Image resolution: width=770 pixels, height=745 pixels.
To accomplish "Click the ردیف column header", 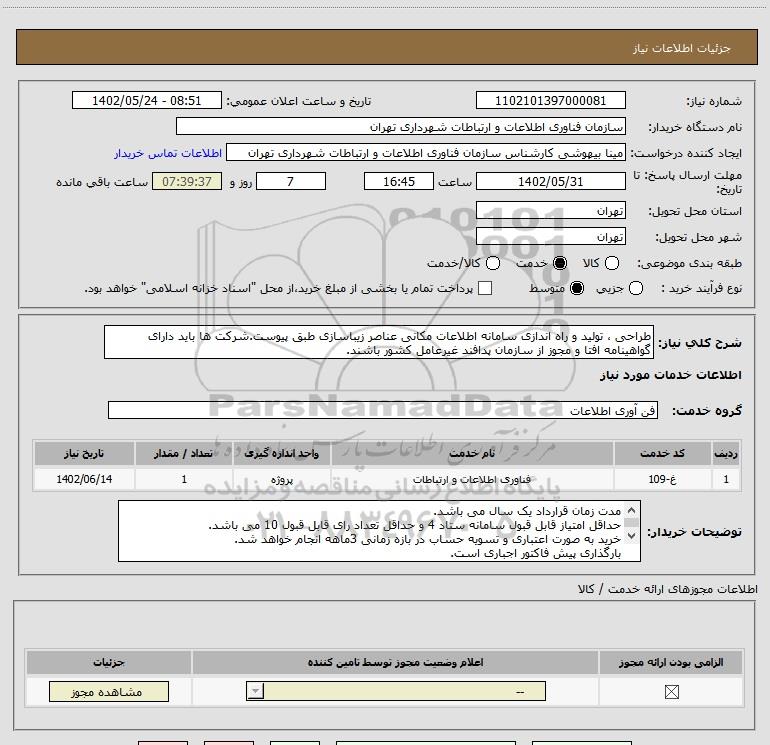I will [726, 453].
